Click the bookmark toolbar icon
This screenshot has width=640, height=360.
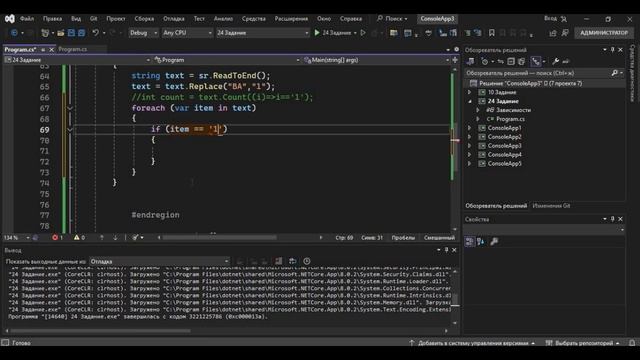click(x=492, y=33)
